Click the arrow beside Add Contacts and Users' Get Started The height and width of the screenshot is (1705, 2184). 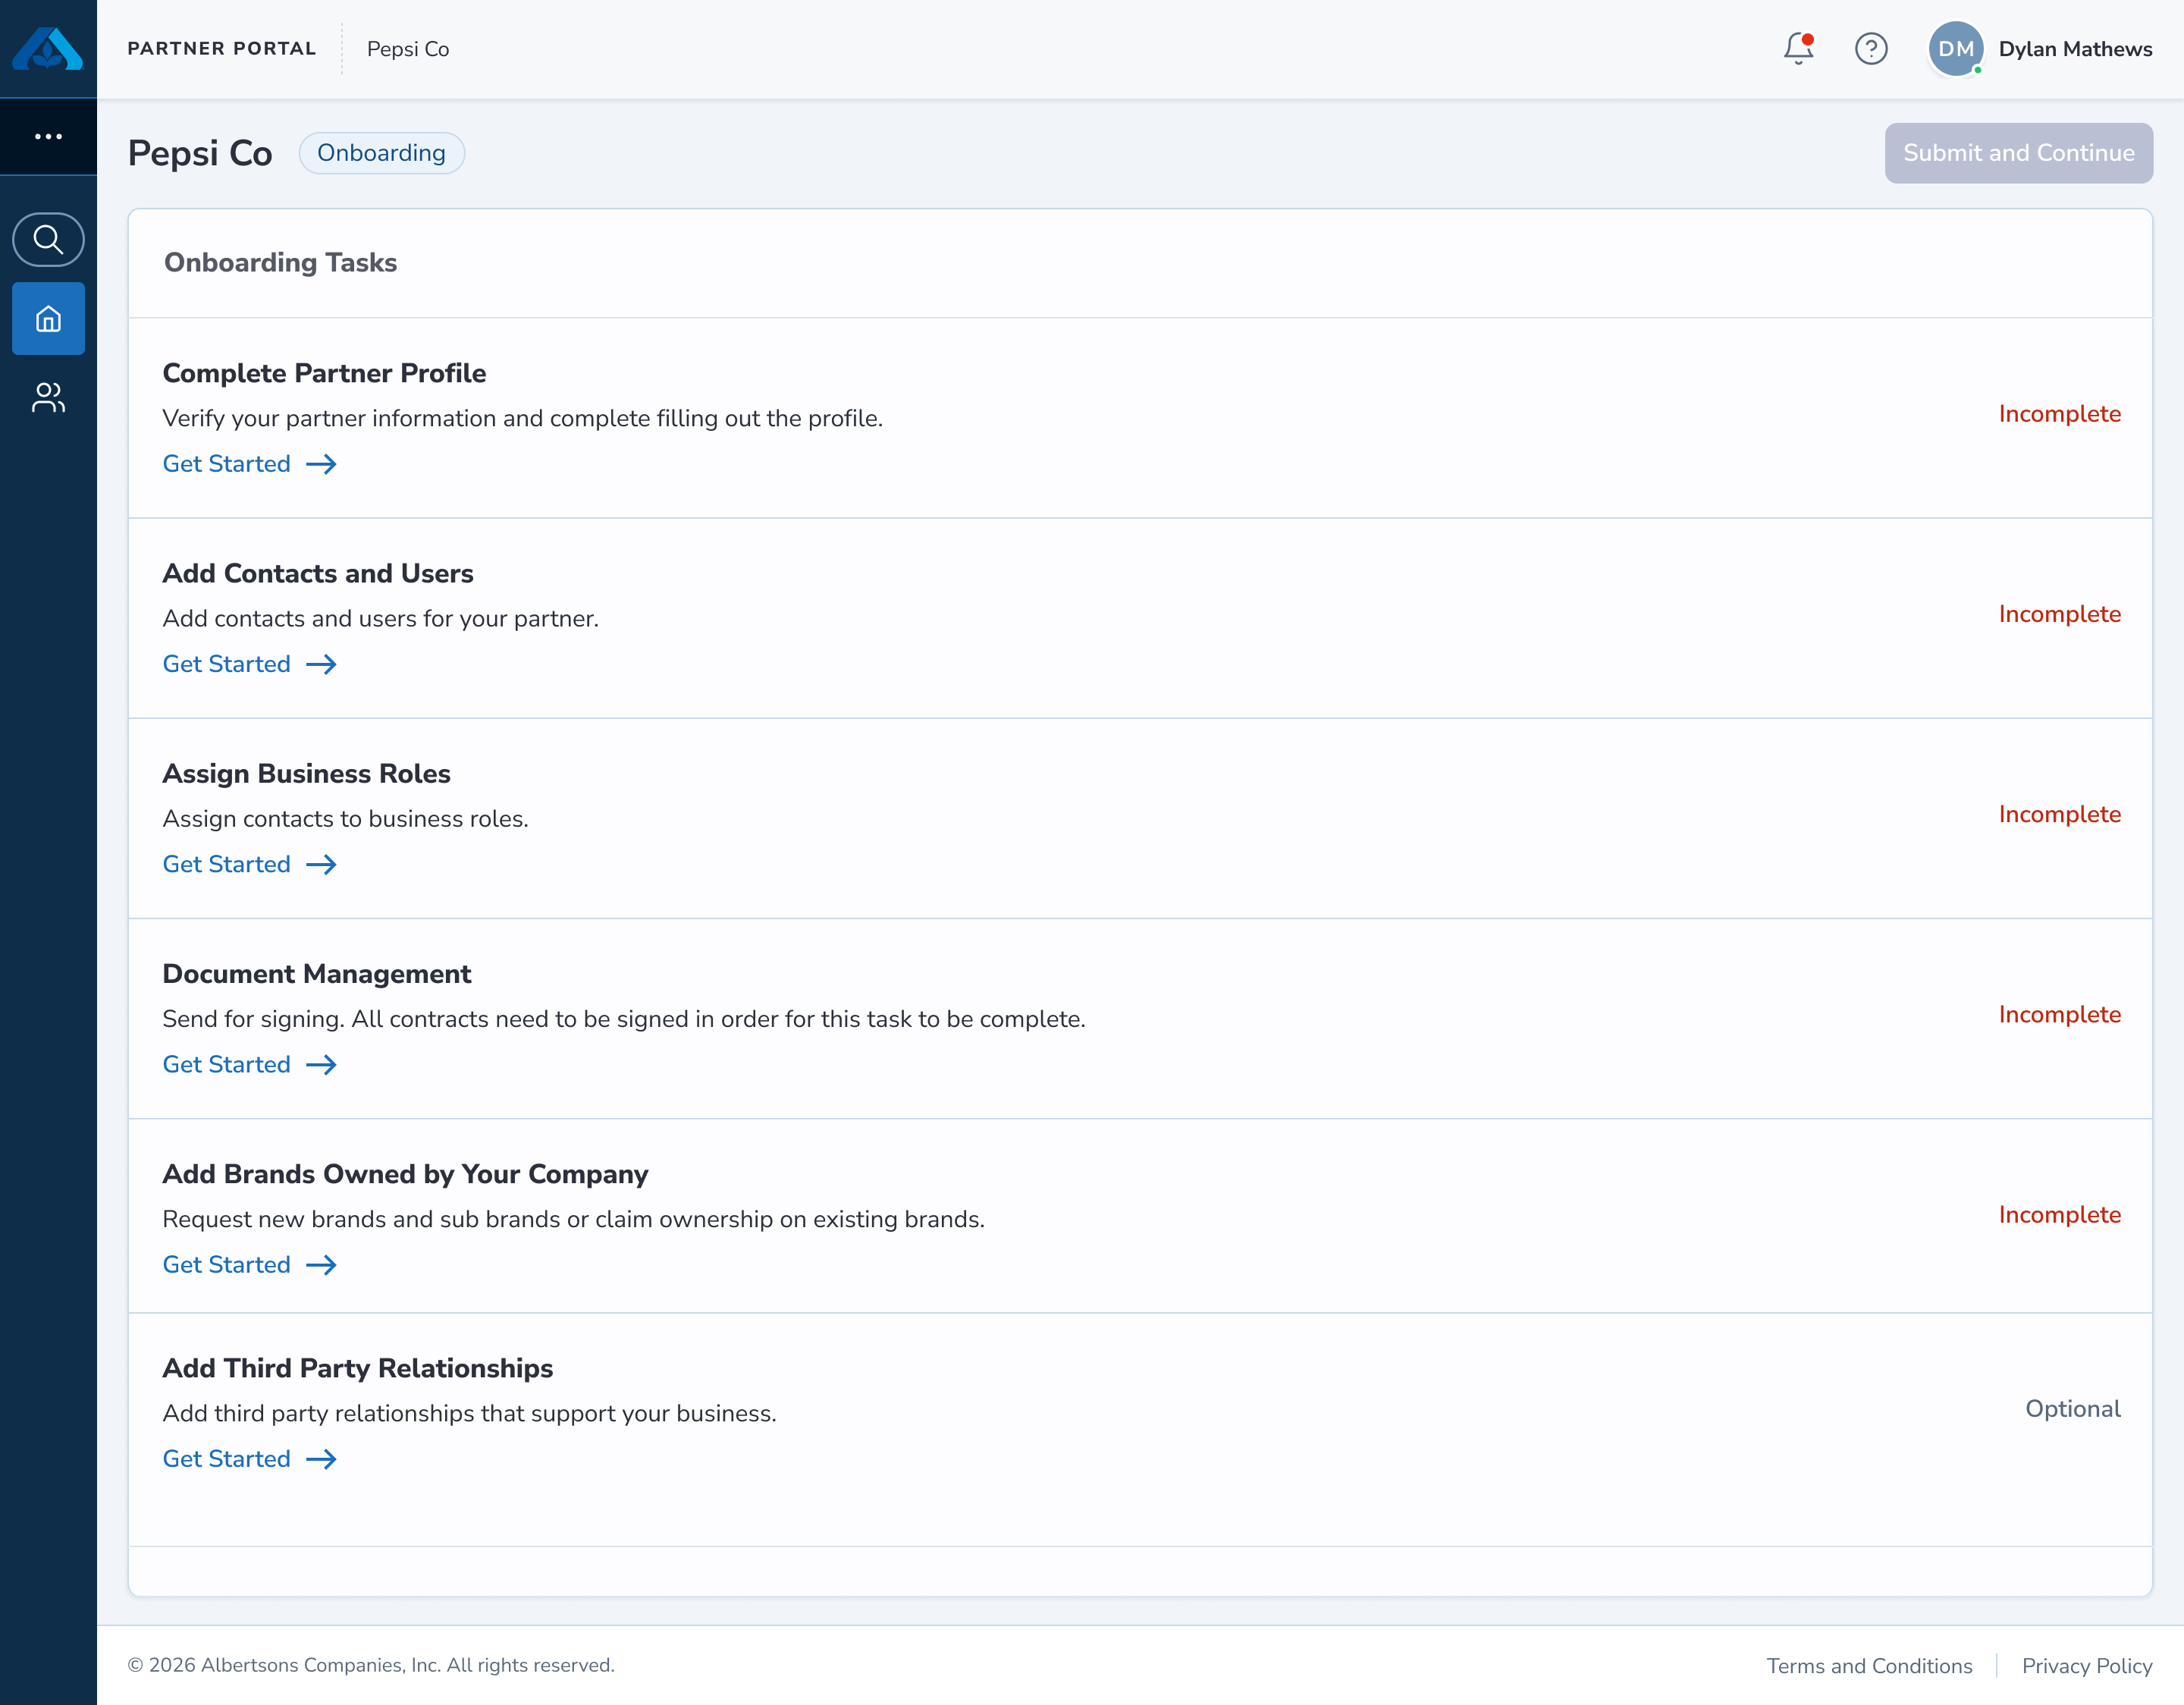[x=321, y=664]
